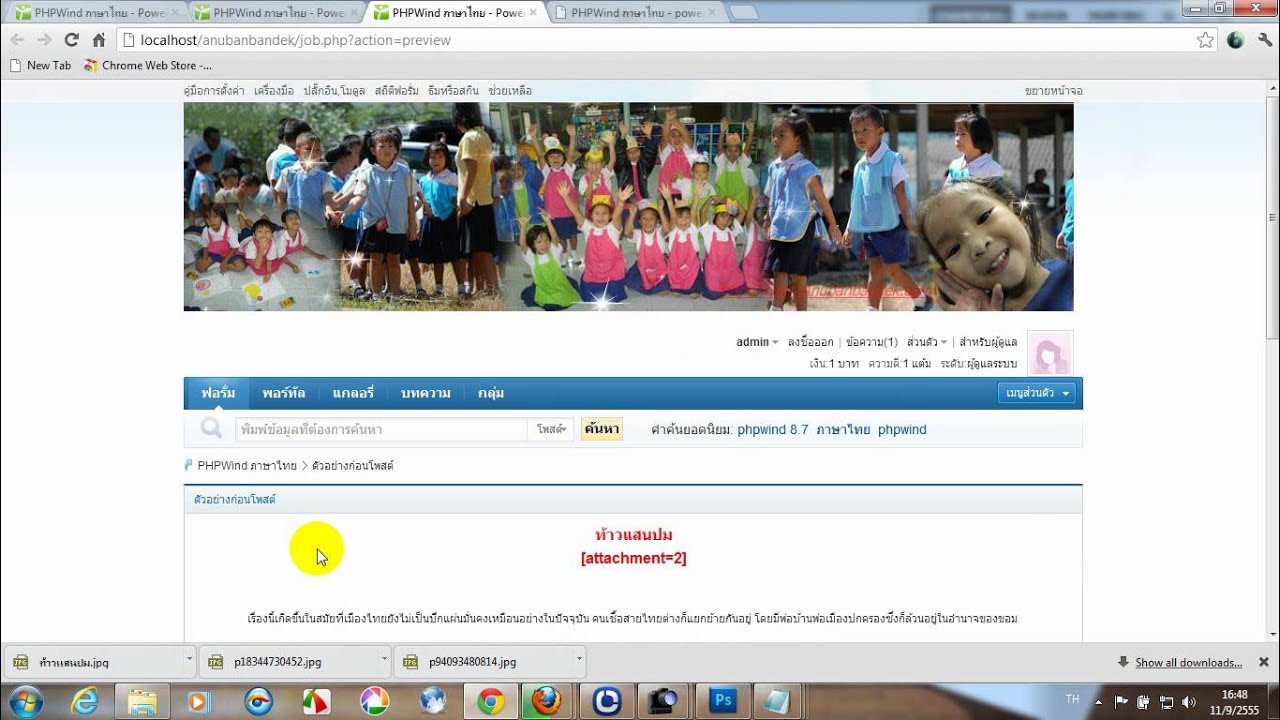This screenshot has height=720, width=1280.
Task: Switch to Firefox on the taskbar
Action: [x=547, y=701]
